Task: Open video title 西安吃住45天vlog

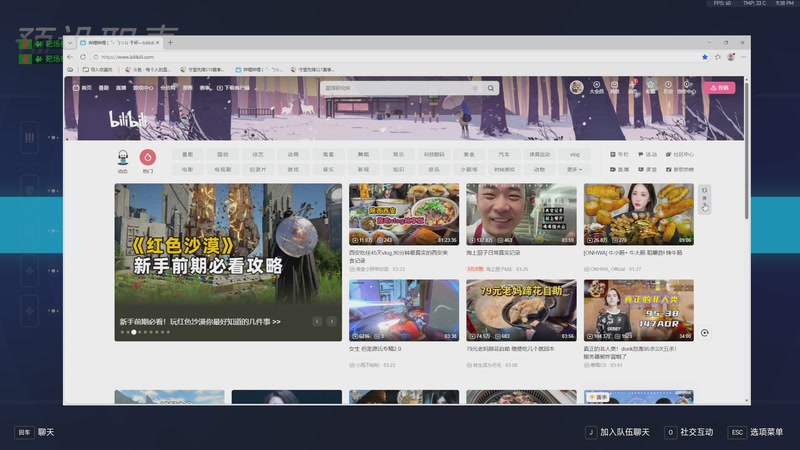Action: tap(398, 256)
